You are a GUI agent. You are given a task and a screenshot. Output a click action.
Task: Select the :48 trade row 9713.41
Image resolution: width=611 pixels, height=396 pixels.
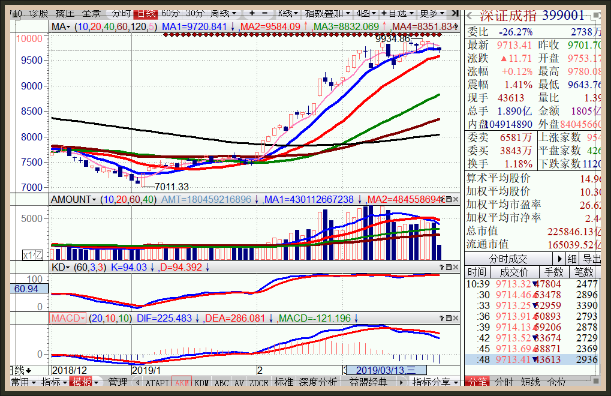[533, 359]
